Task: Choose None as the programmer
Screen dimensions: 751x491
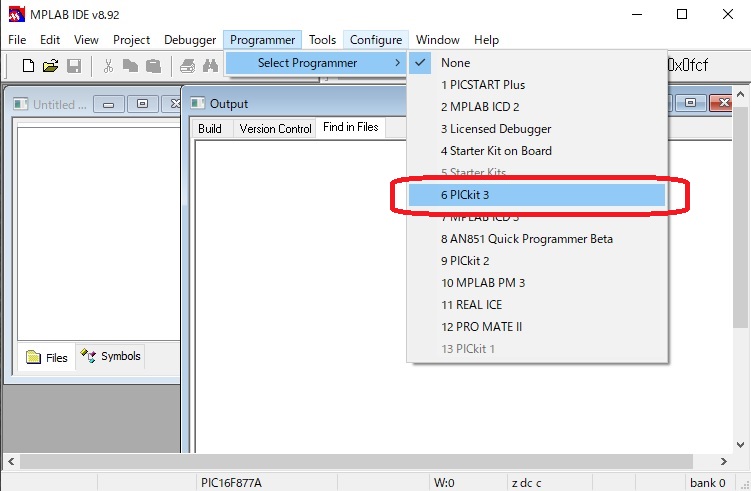Action: point(537,63)
